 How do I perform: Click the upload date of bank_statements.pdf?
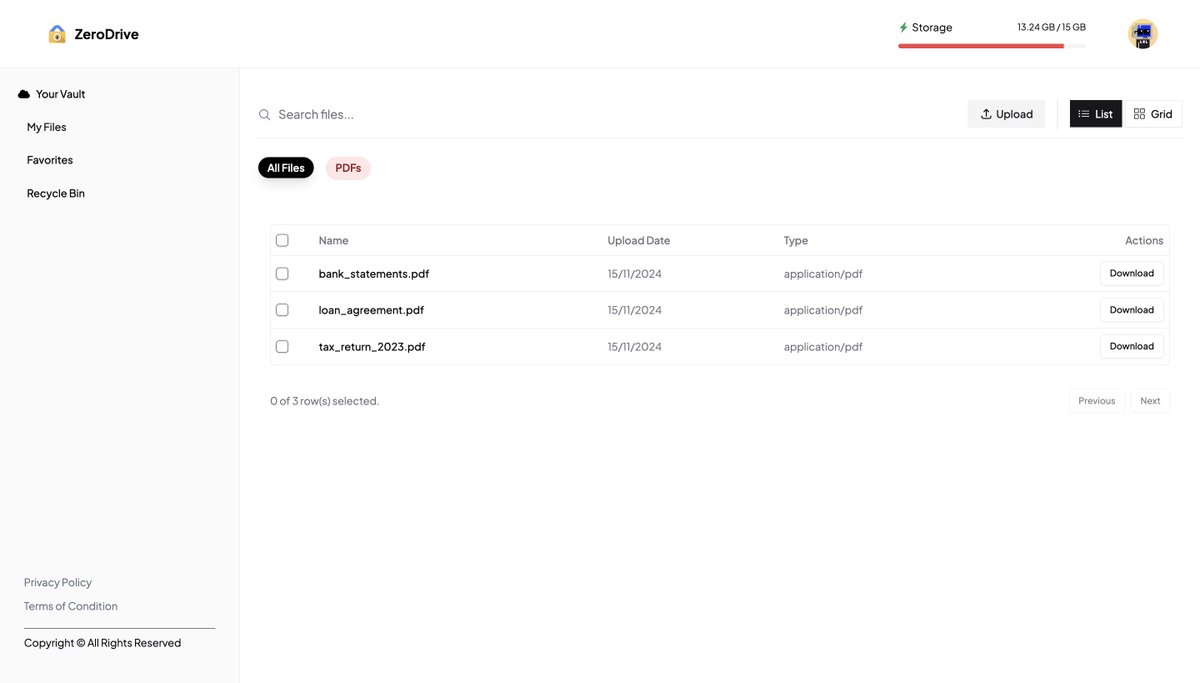click(635, 273)
